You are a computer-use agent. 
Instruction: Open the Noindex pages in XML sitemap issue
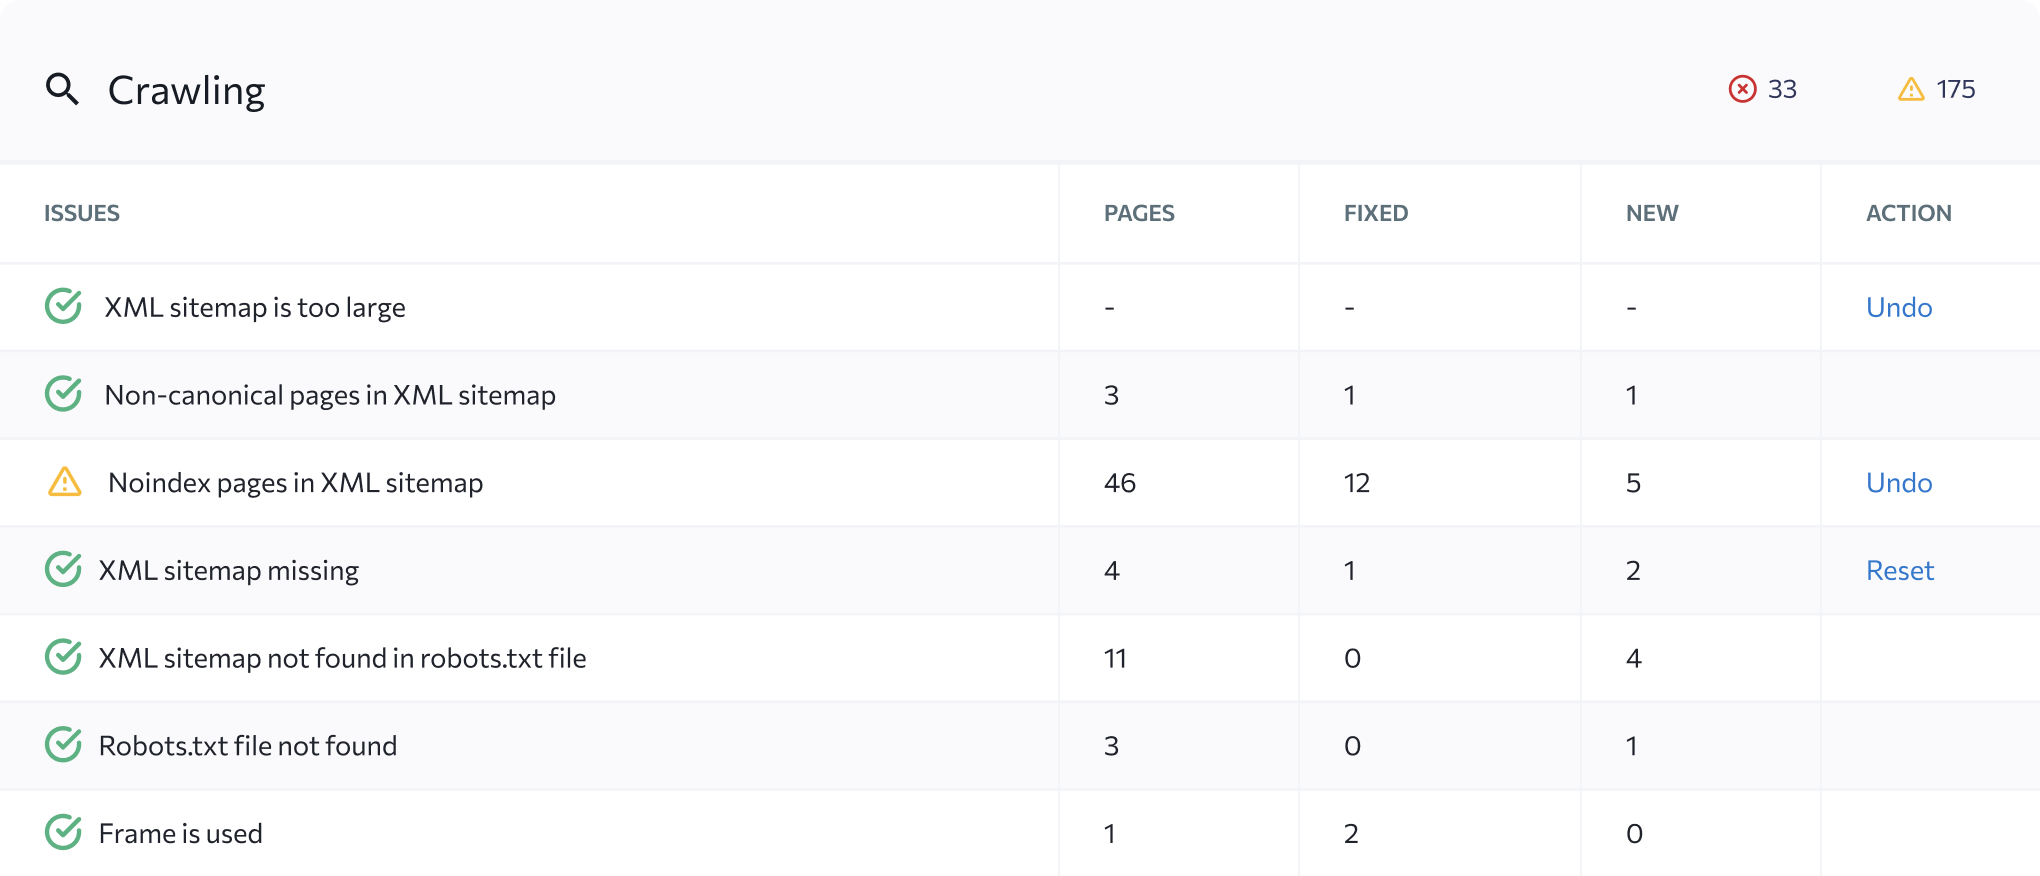pyautogui.click(x=296, y=483)
